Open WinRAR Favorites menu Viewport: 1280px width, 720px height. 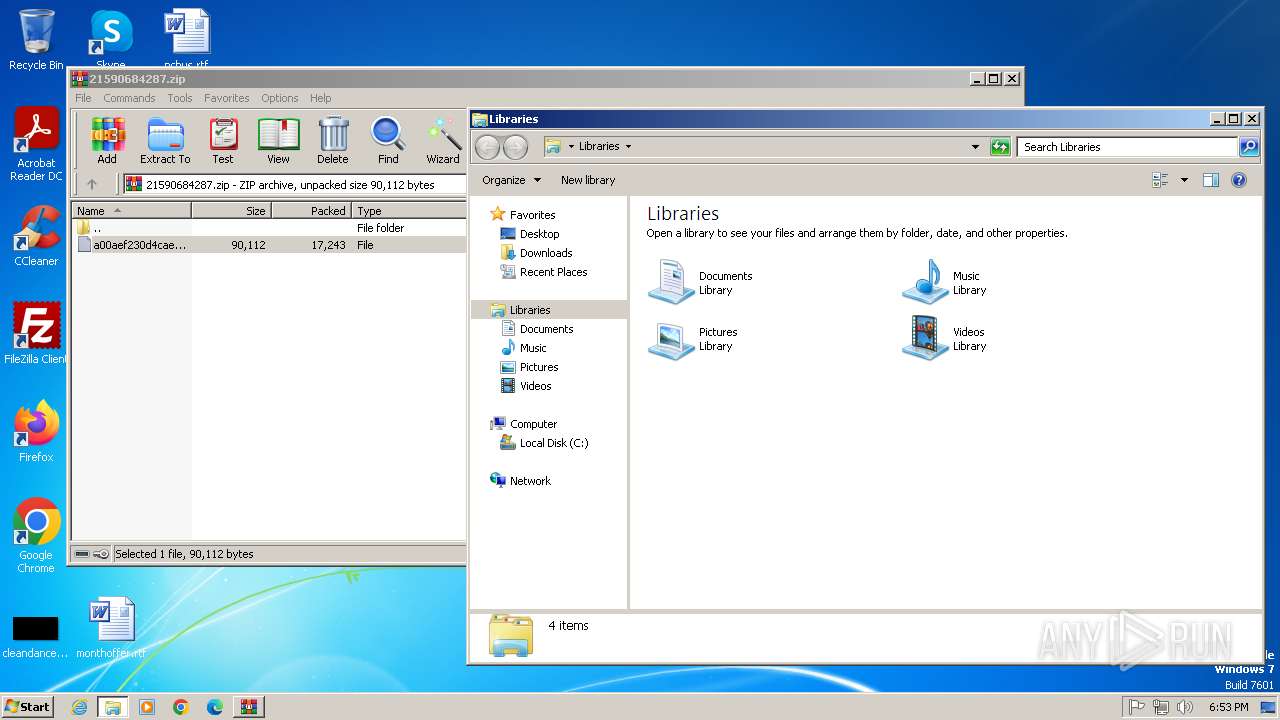(227, 98)
